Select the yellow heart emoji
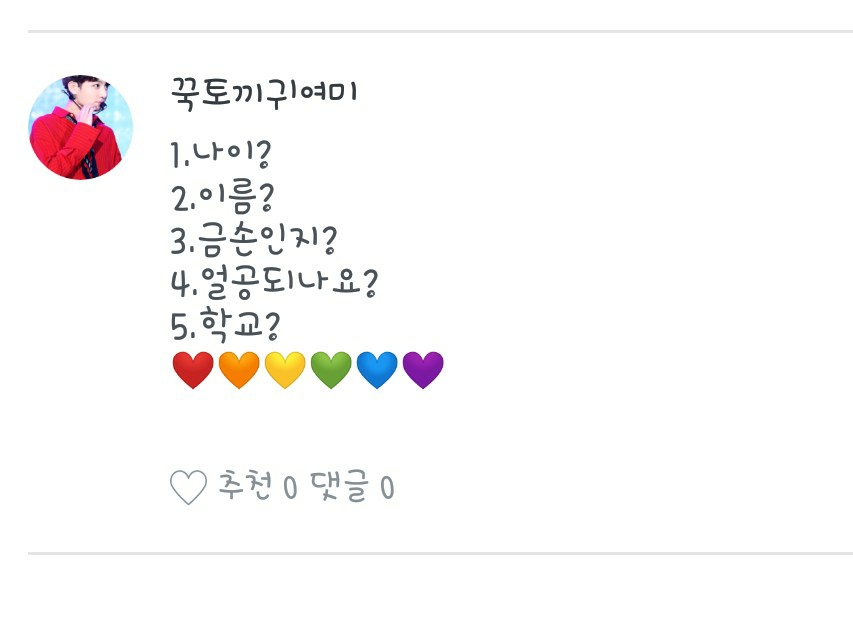The height and width of the screenshot is (639, 853). tap(285, 371)
